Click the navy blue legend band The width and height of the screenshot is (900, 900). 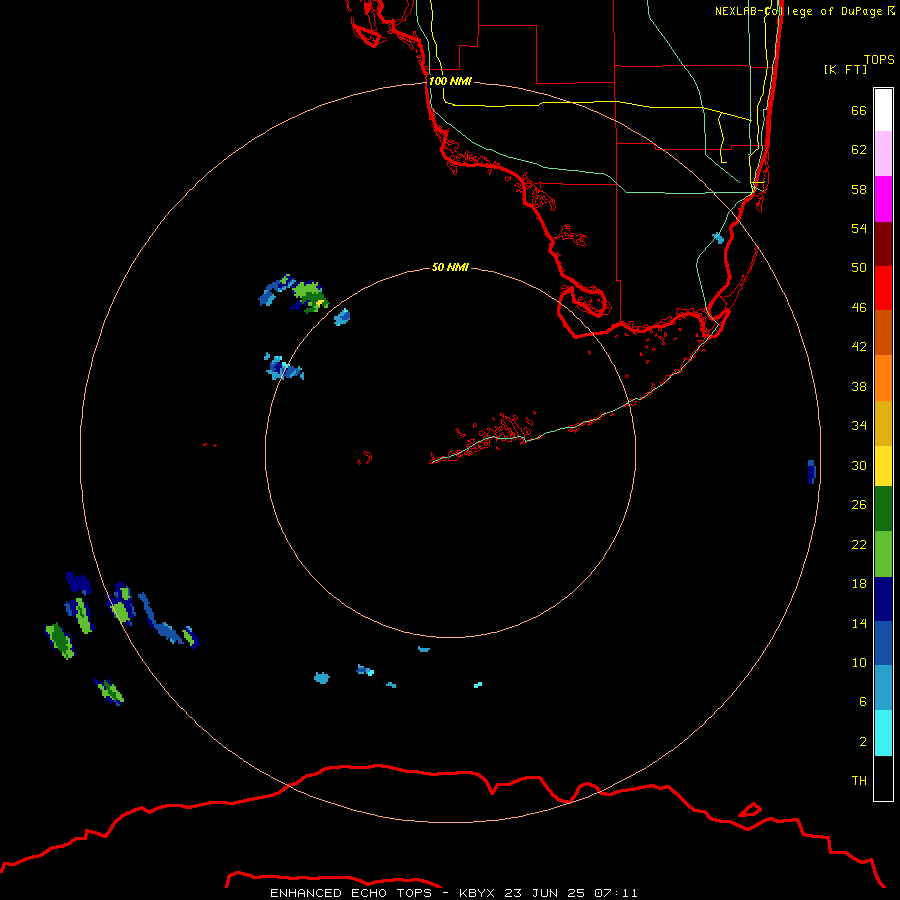point(883,599)
